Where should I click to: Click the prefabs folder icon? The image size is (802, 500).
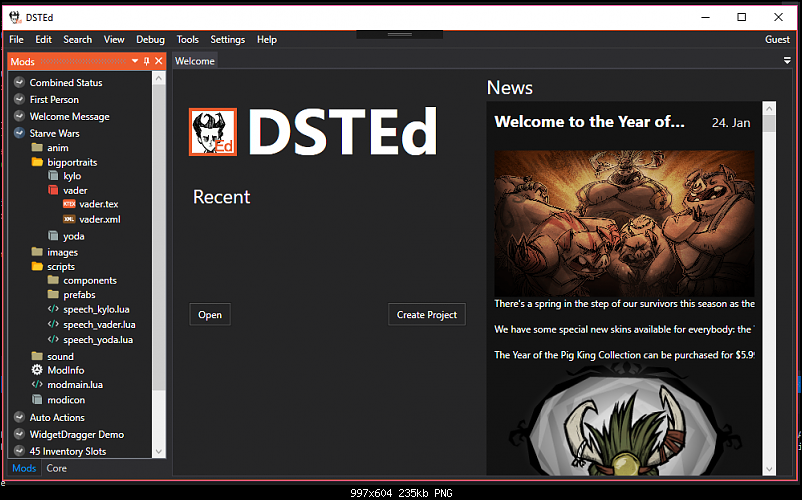point(53,294)
